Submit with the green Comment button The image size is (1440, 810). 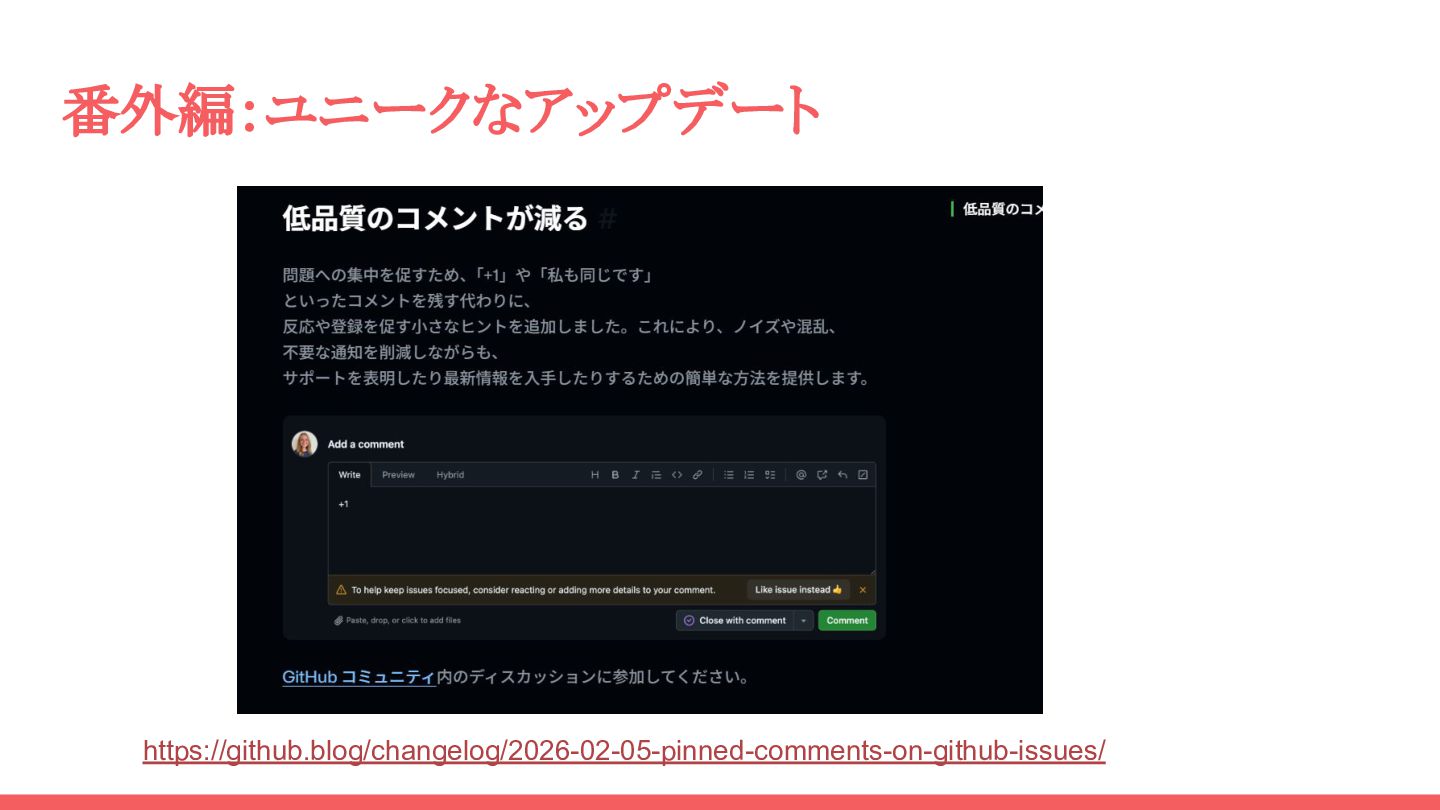847,620
